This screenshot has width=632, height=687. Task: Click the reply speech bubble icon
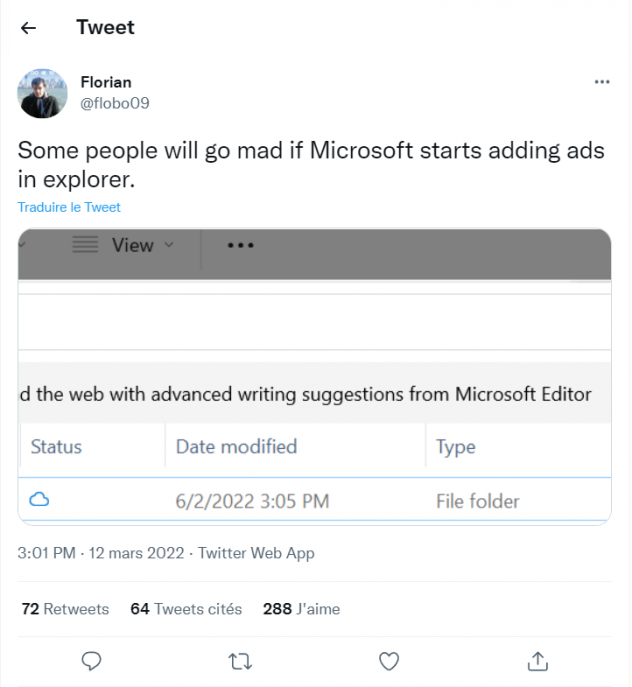click(x=92, y=660)
